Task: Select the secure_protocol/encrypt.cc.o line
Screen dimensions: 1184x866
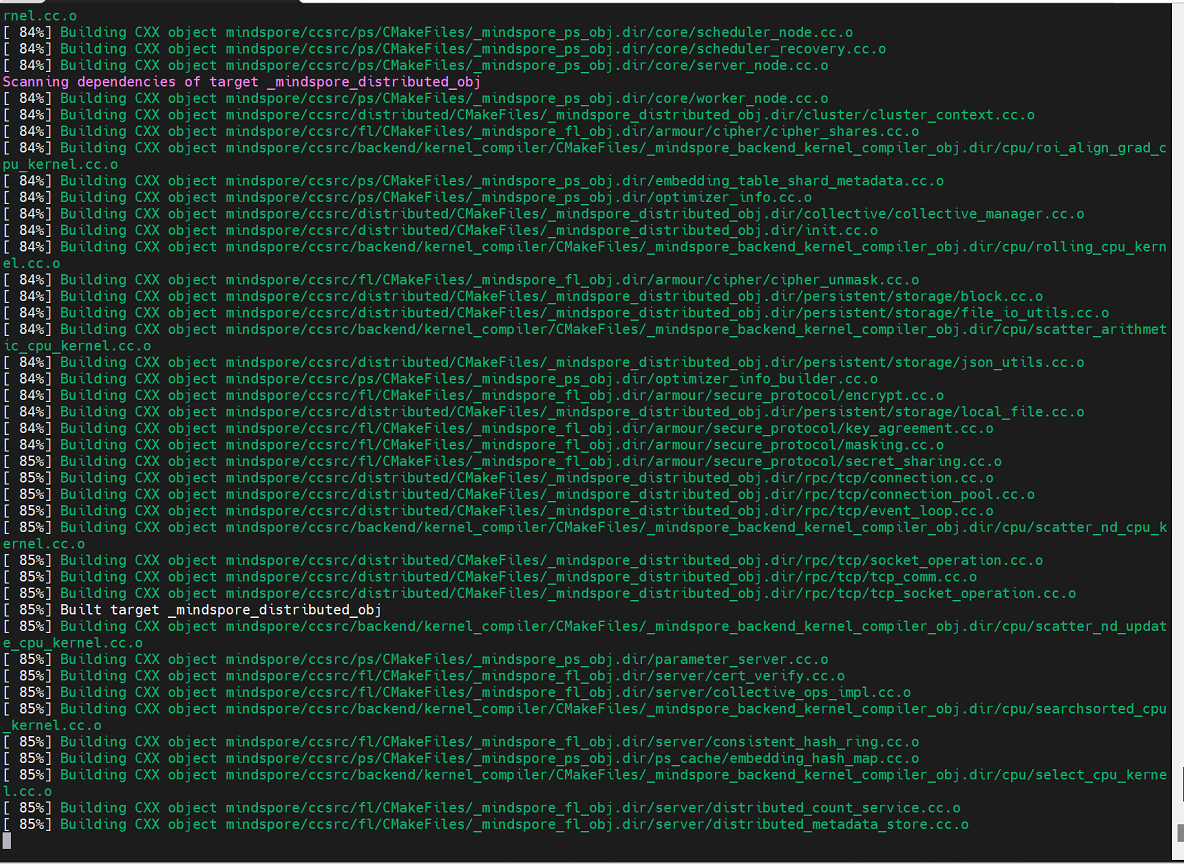Action: [x=473, y=396]
